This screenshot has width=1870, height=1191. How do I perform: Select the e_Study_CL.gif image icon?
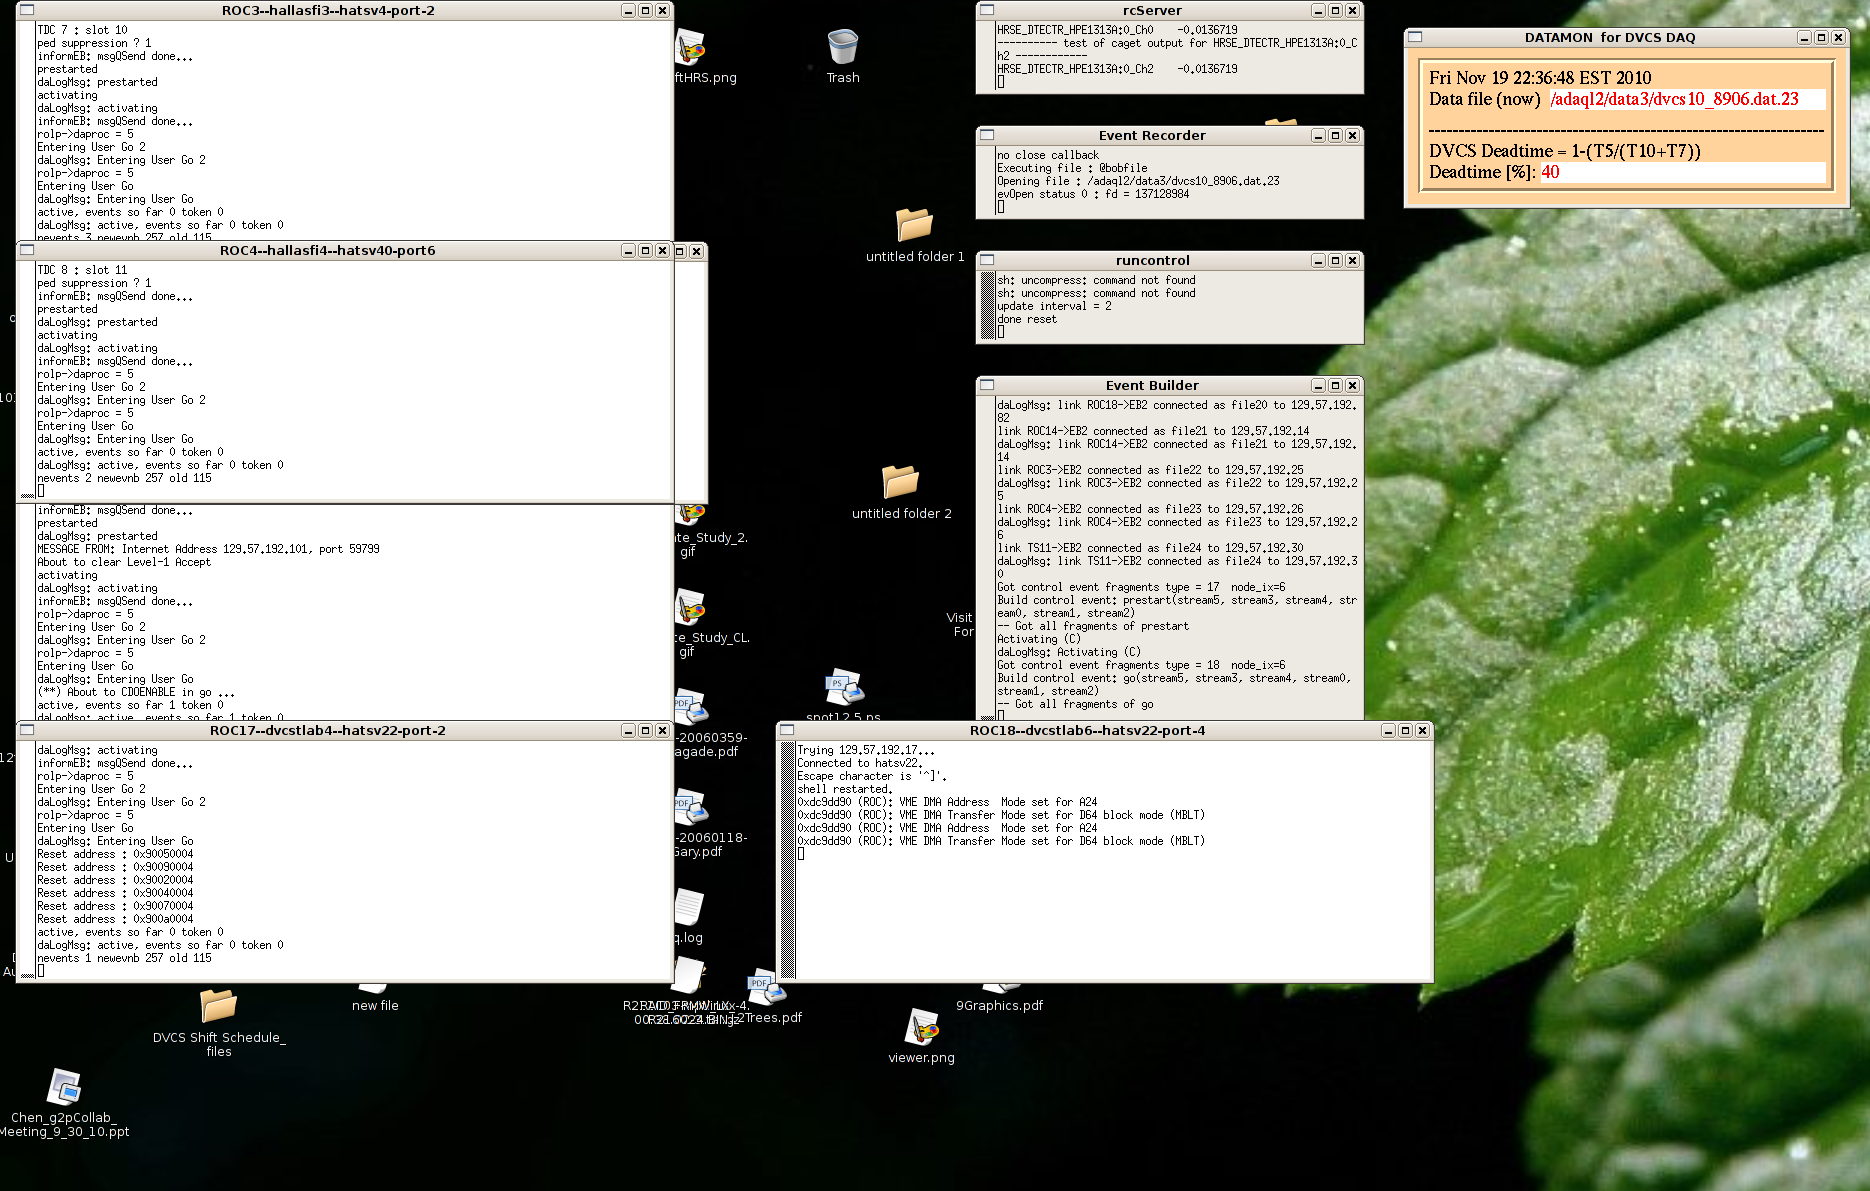(691, 608)
